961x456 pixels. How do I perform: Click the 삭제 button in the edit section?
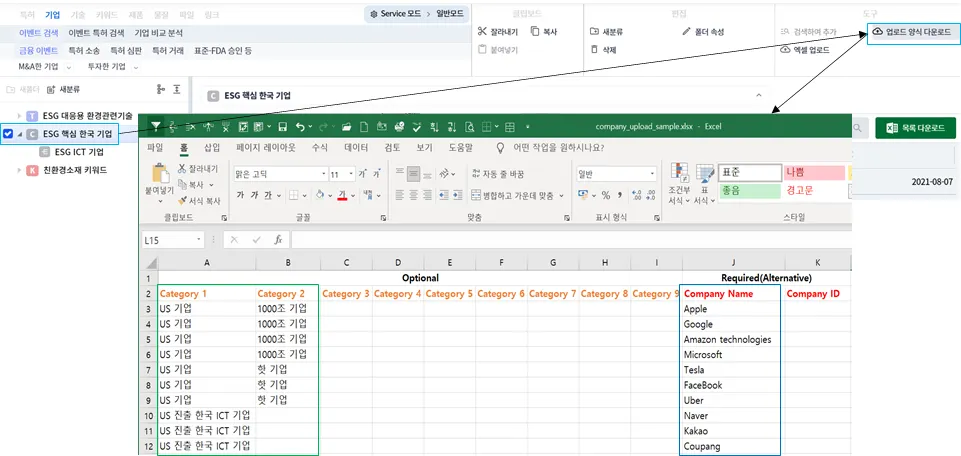603,50
